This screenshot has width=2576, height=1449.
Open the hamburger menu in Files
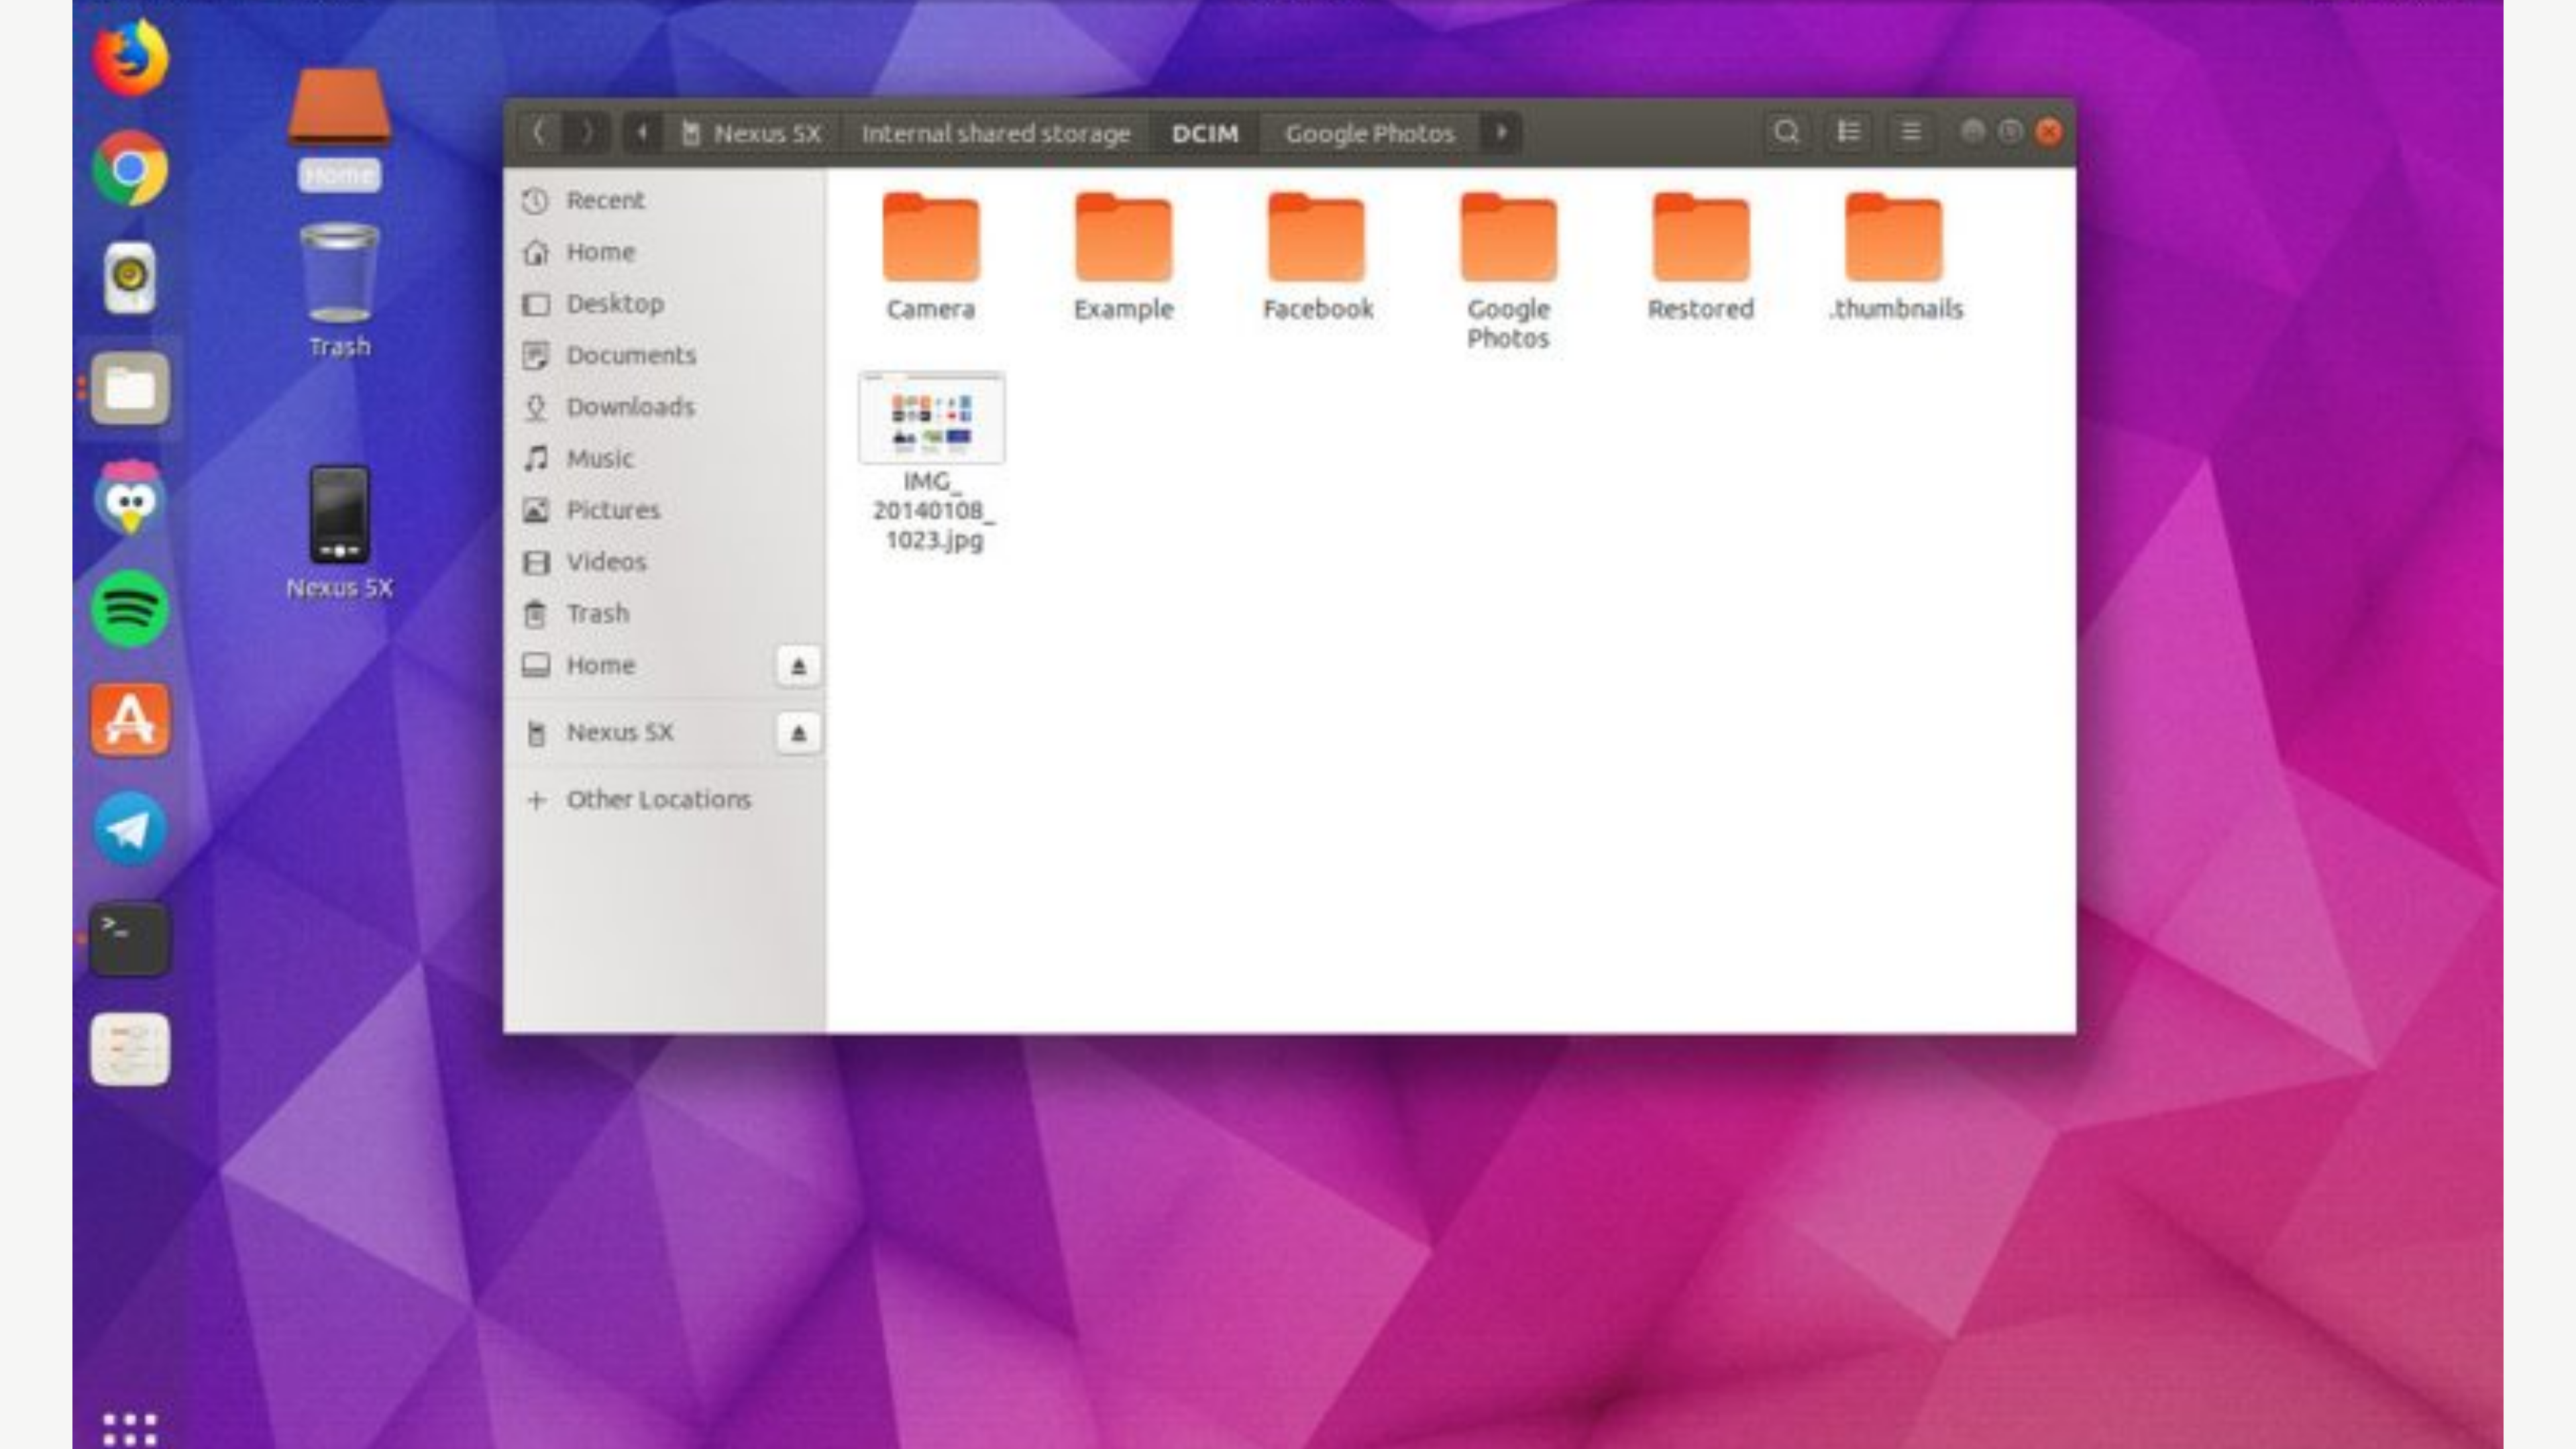[1910, 132]
